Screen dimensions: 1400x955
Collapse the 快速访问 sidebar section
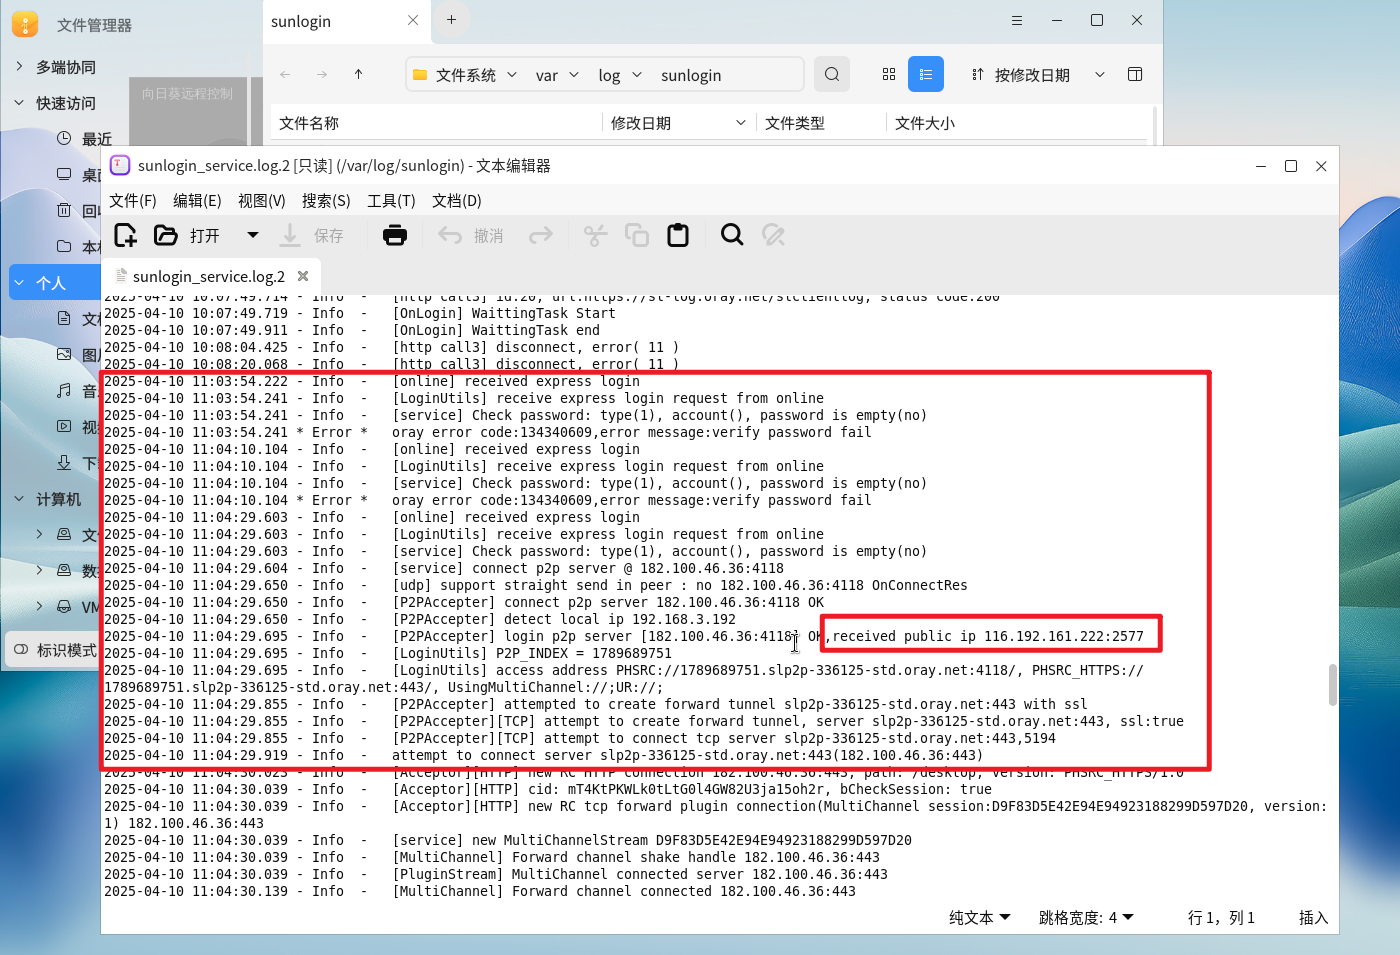click(19, 102)
